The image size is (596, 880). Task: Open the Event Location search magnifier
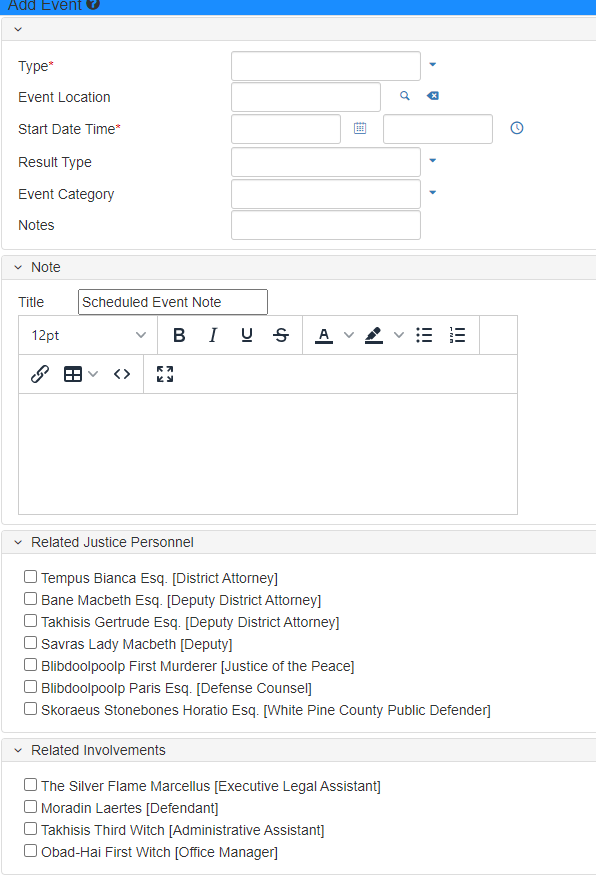tap(405, 96)
